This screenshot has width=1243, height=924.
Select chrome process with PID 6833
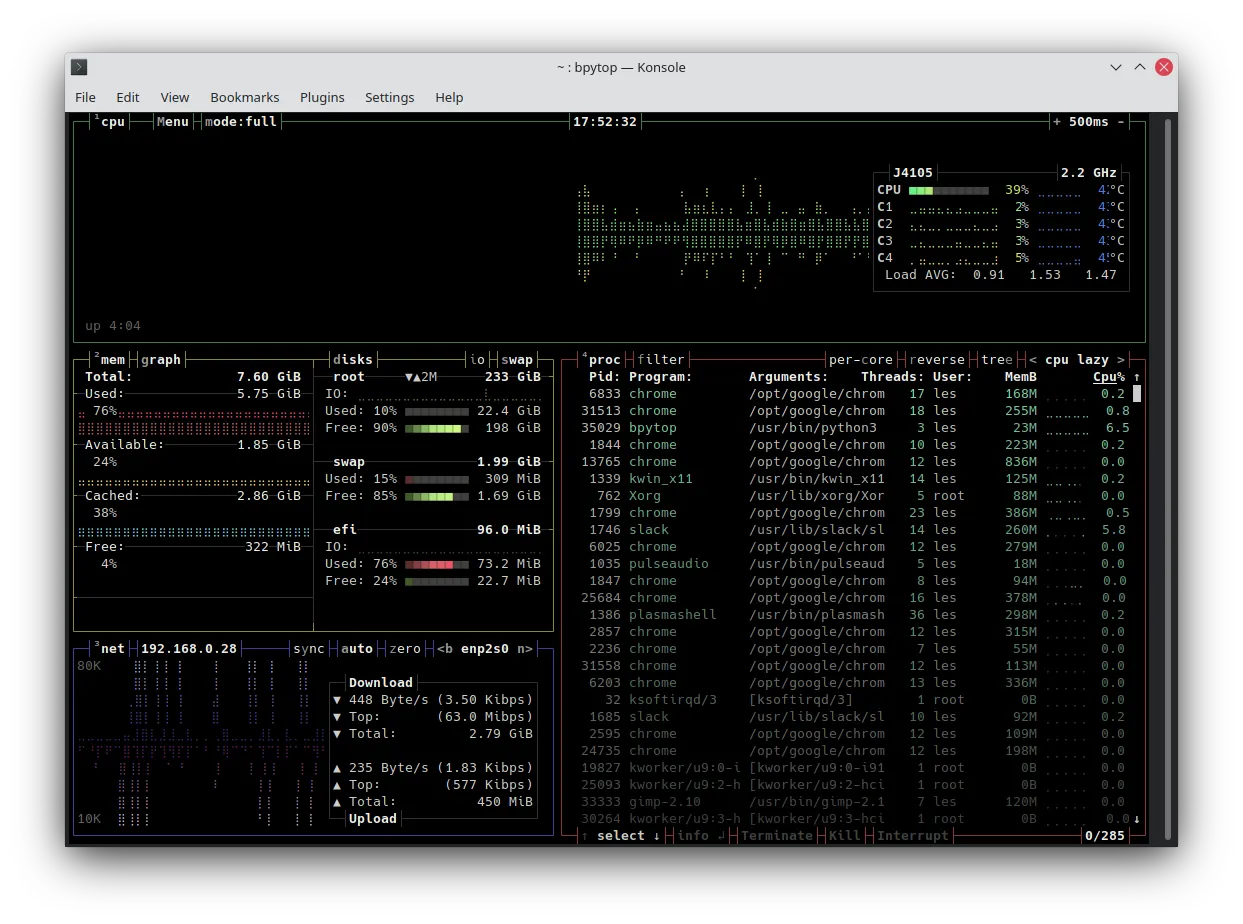point(853,393)
